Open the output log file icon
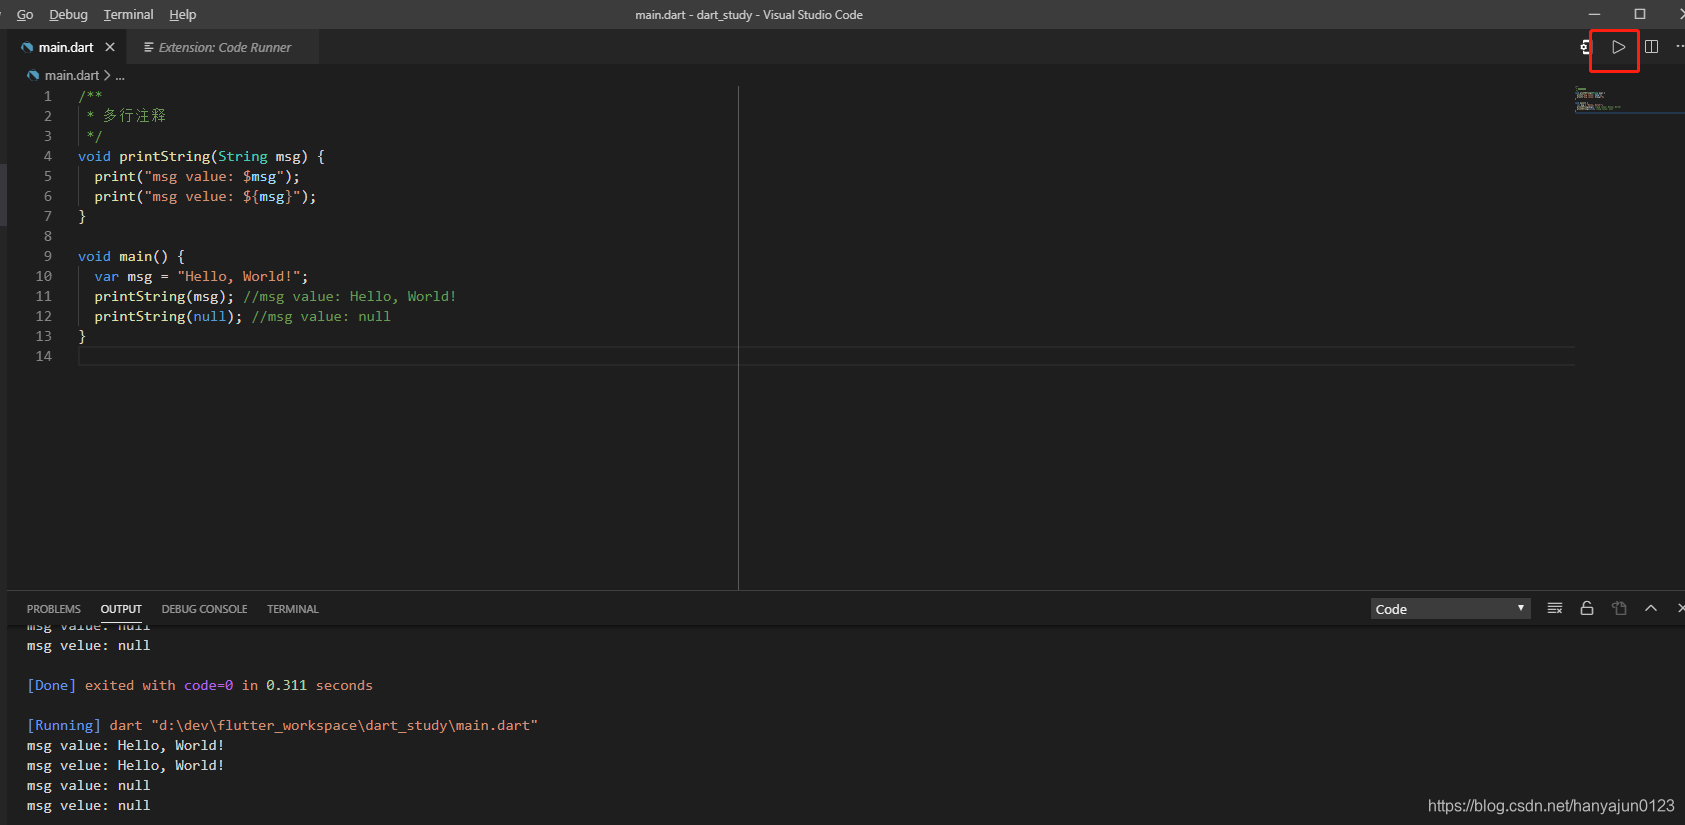The width and height of the screenshot is (1685, 825). (x=1619, y=608)
